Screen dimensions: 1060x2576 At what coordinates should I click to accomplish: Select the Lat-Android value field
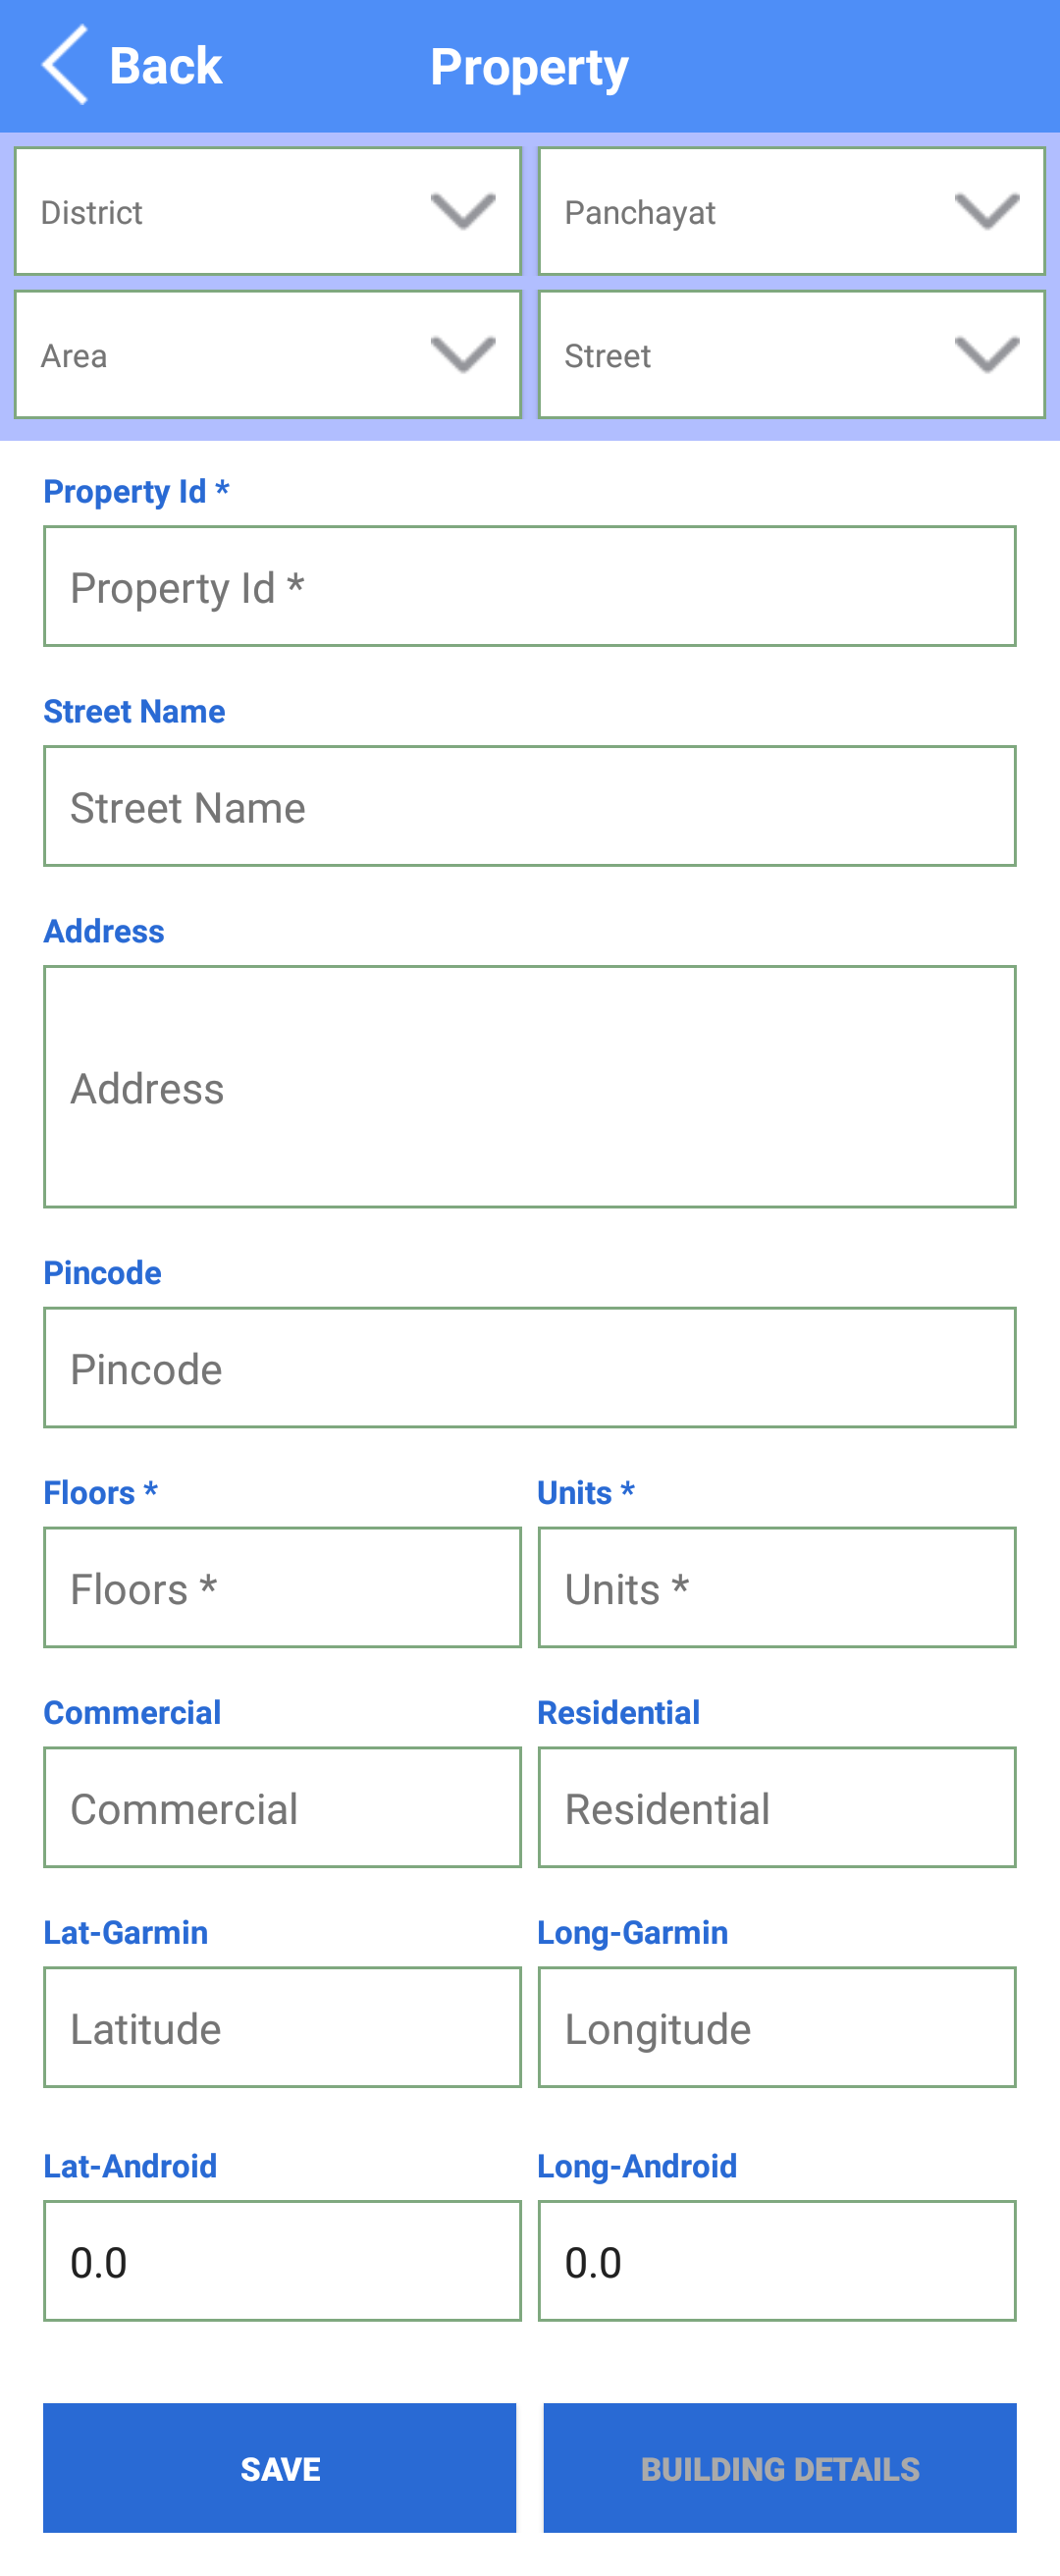[282, 2261]
